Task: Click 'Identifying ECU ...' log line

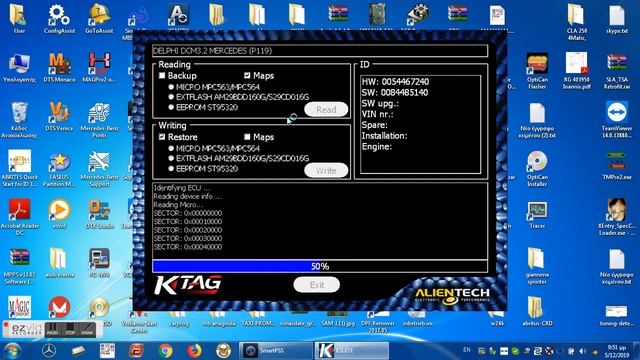Action: [x=182, y=188]
